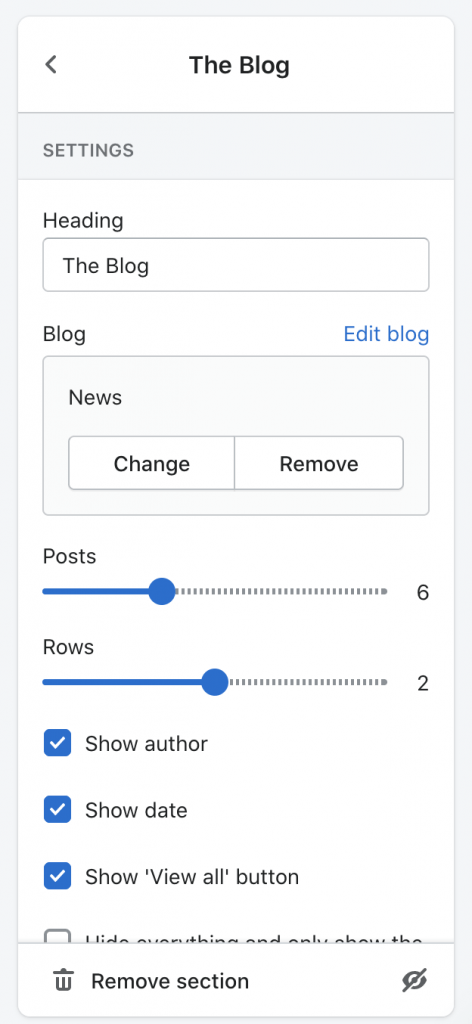472x1024 pixels.
Task: Change the selected News blog
Action: [151, 463]
